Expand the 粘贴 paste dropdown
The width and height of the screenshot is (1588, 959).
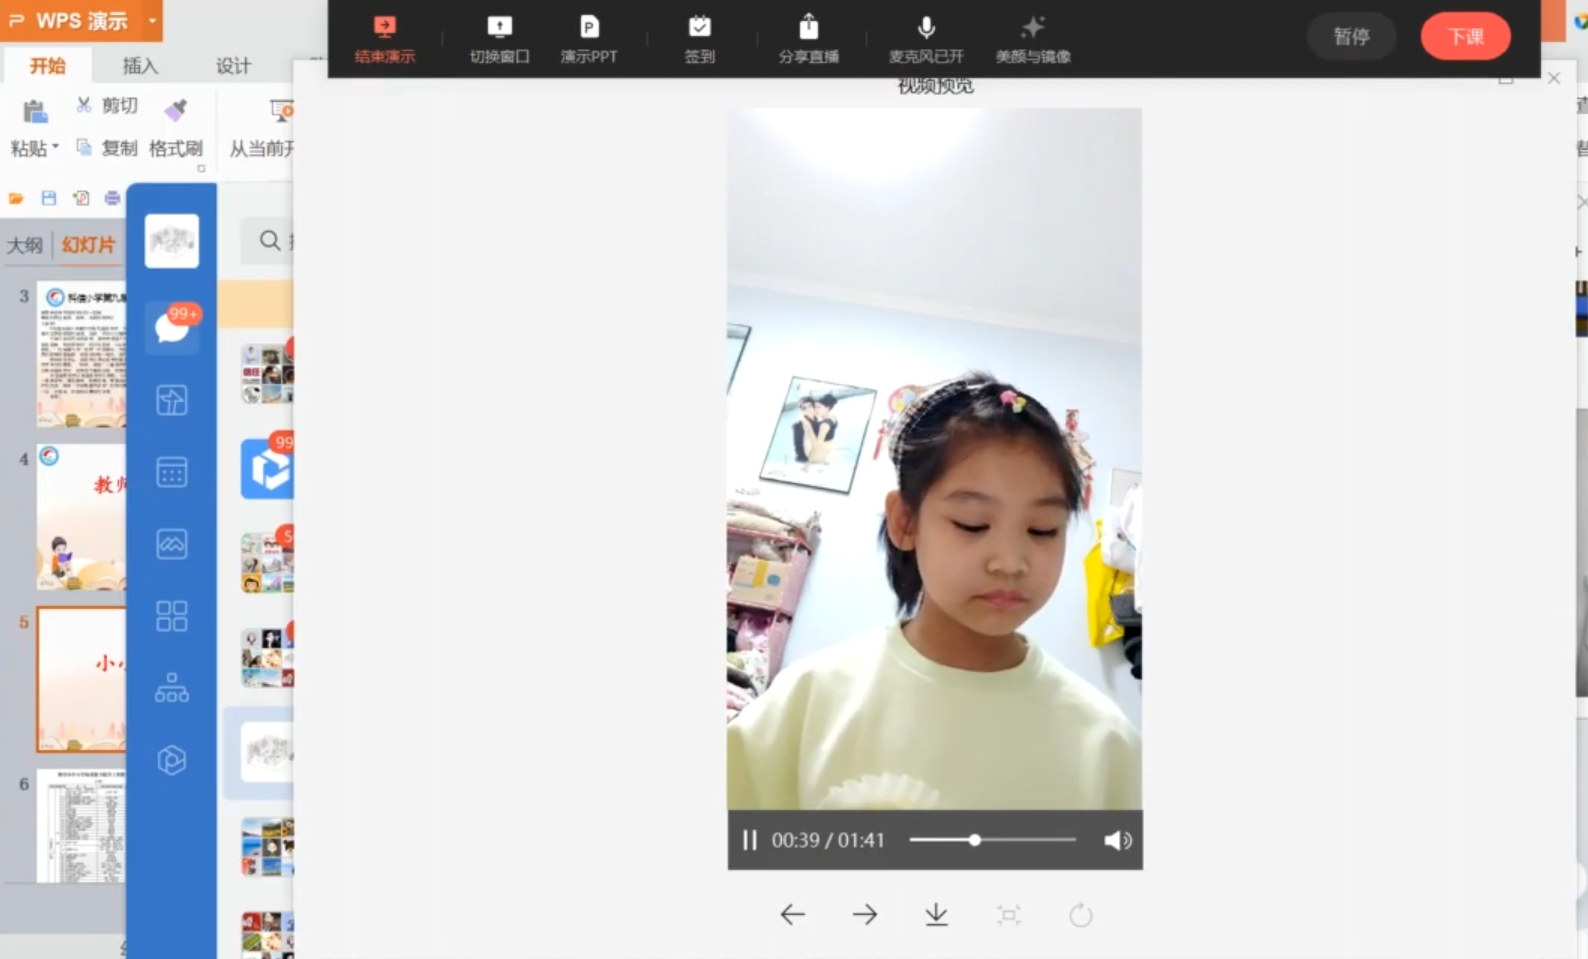tap(55, 147)
